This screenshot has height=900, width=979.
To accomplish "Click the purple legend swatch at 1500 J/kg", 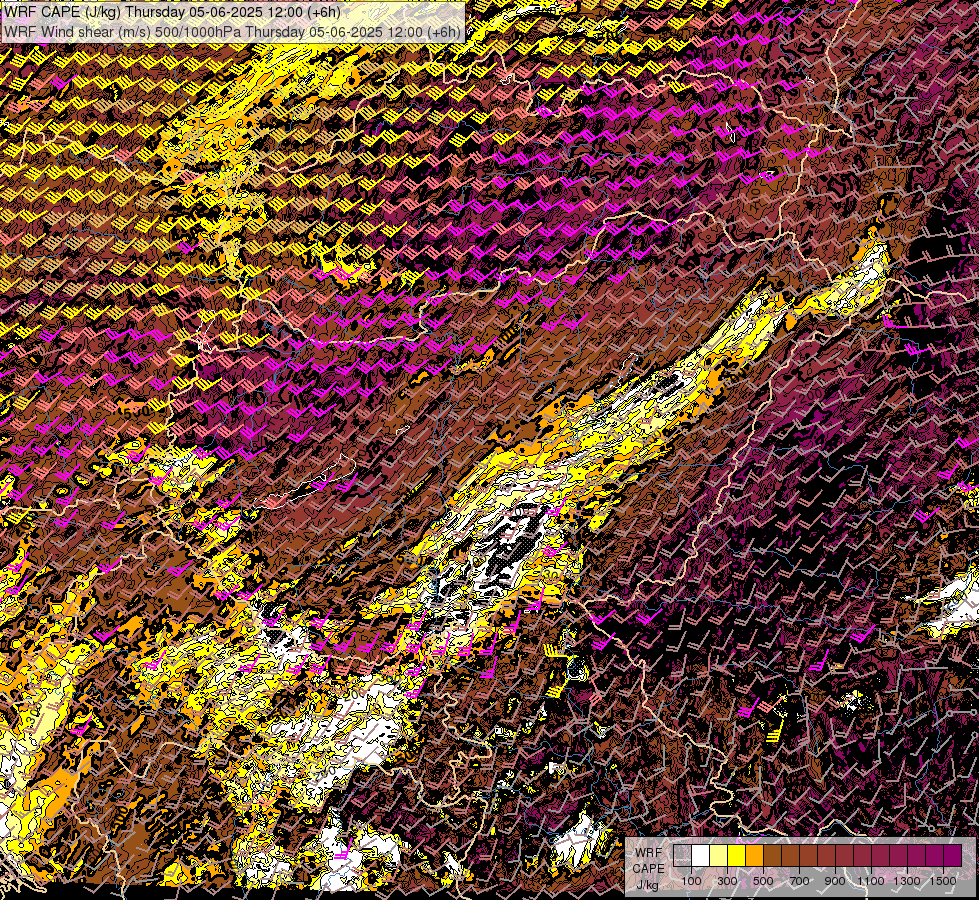I will pos(953,856).
